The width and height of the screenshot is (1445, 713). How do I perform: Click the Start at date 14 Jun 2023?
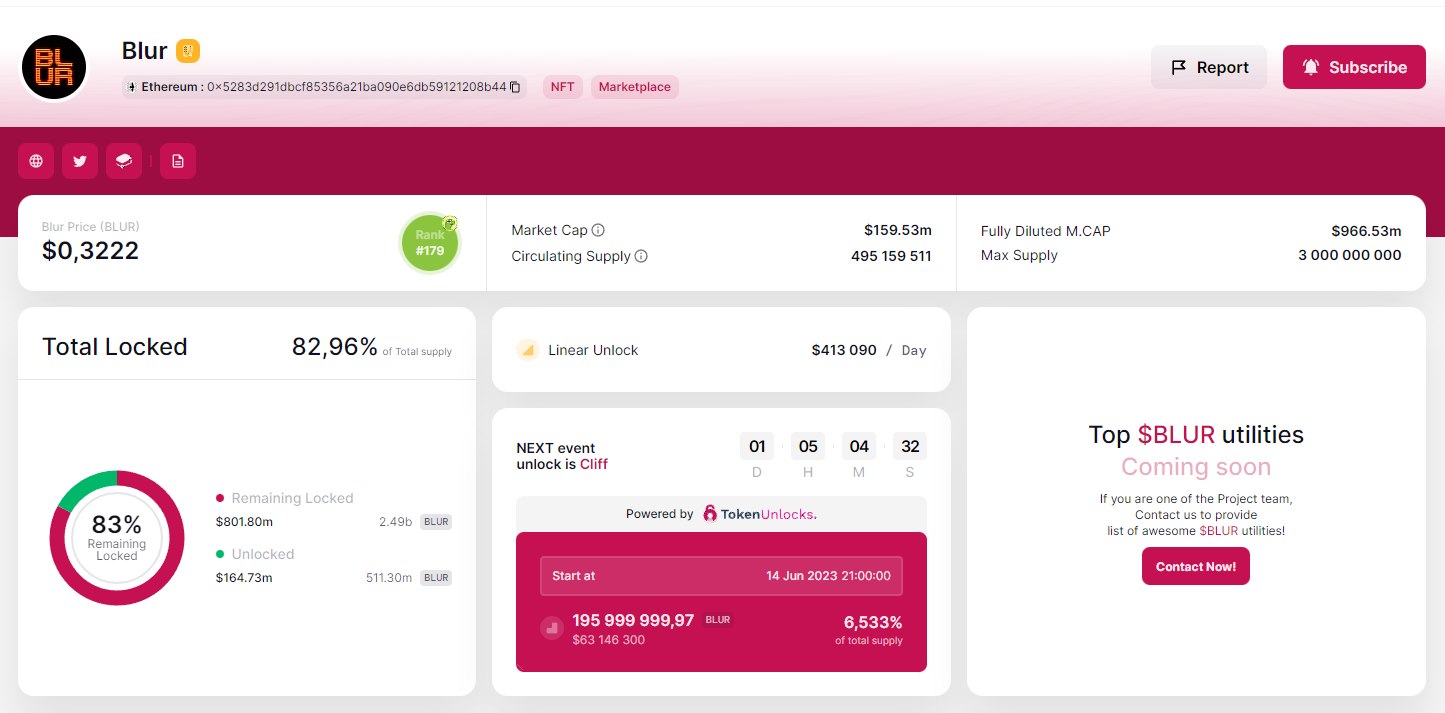[829, 576]
